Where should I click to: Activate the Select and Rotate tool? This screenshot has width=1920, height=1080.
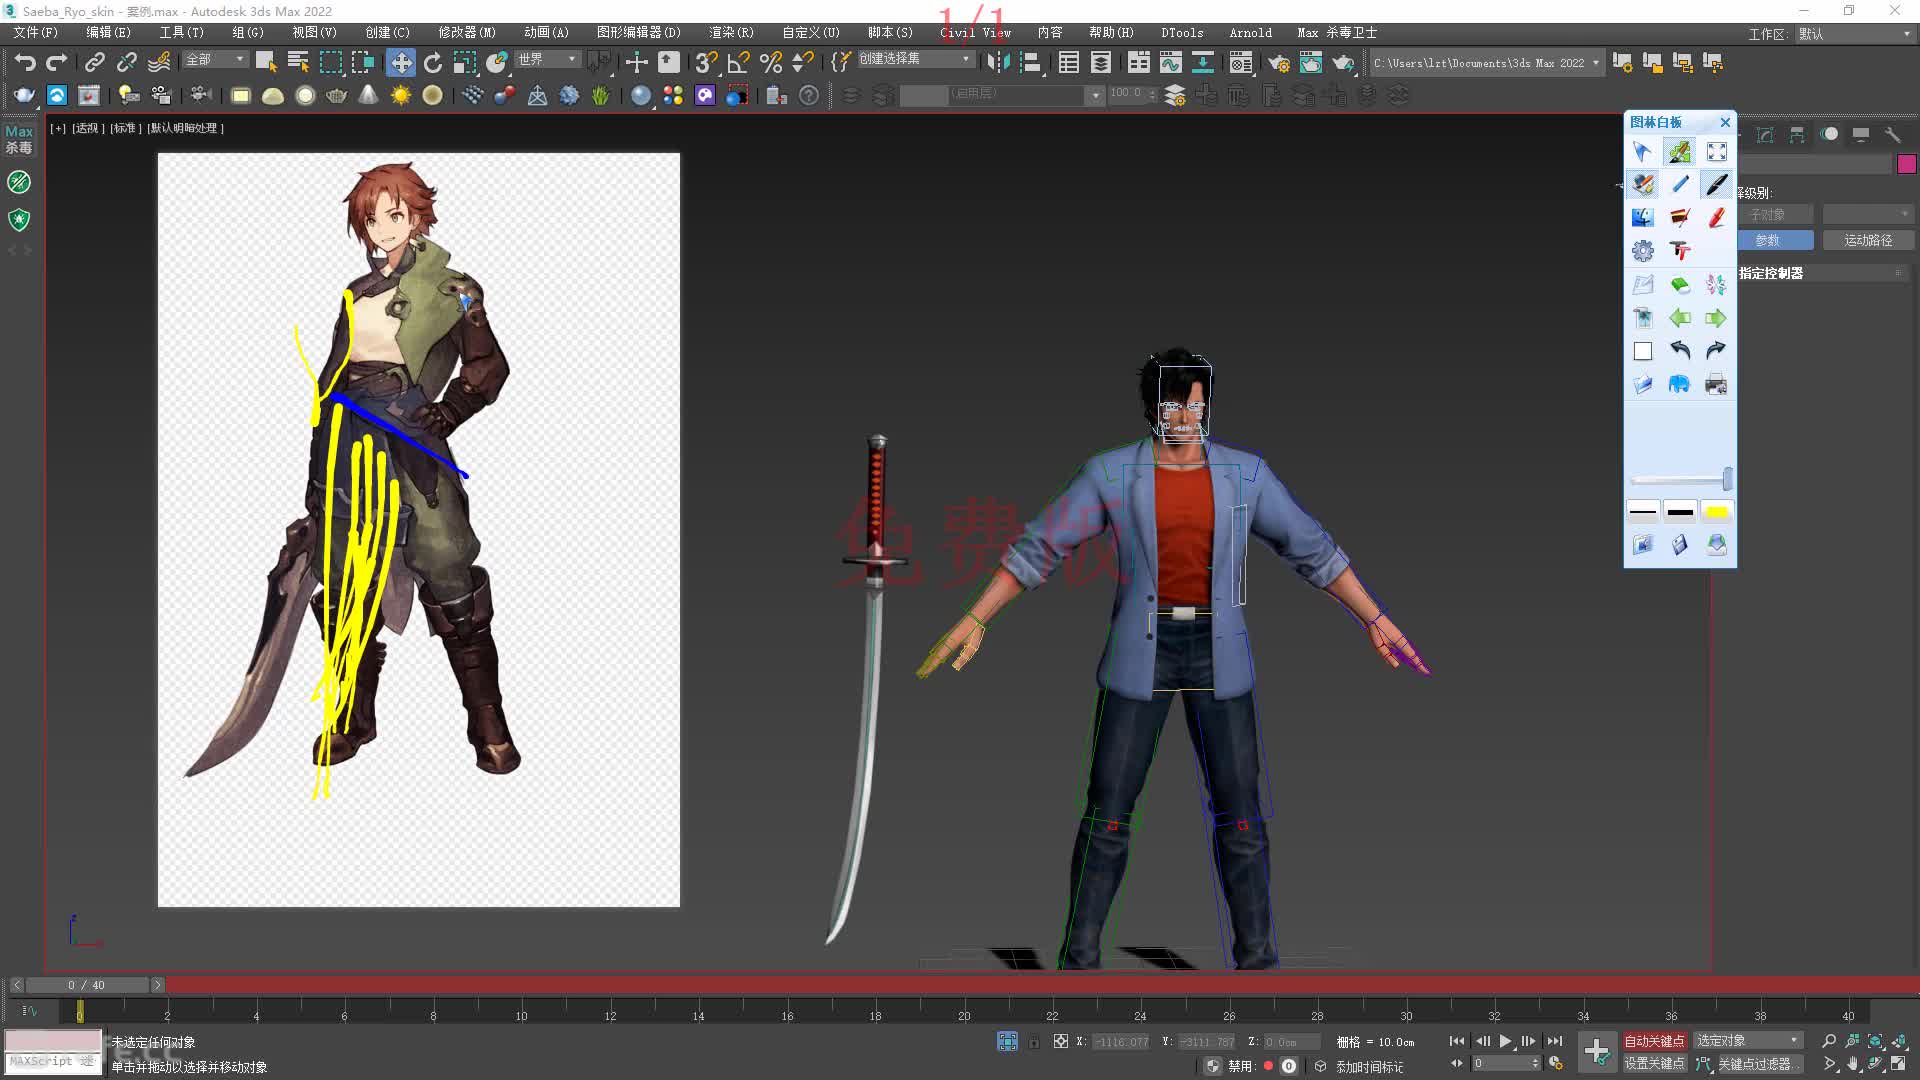pos(433,63)
